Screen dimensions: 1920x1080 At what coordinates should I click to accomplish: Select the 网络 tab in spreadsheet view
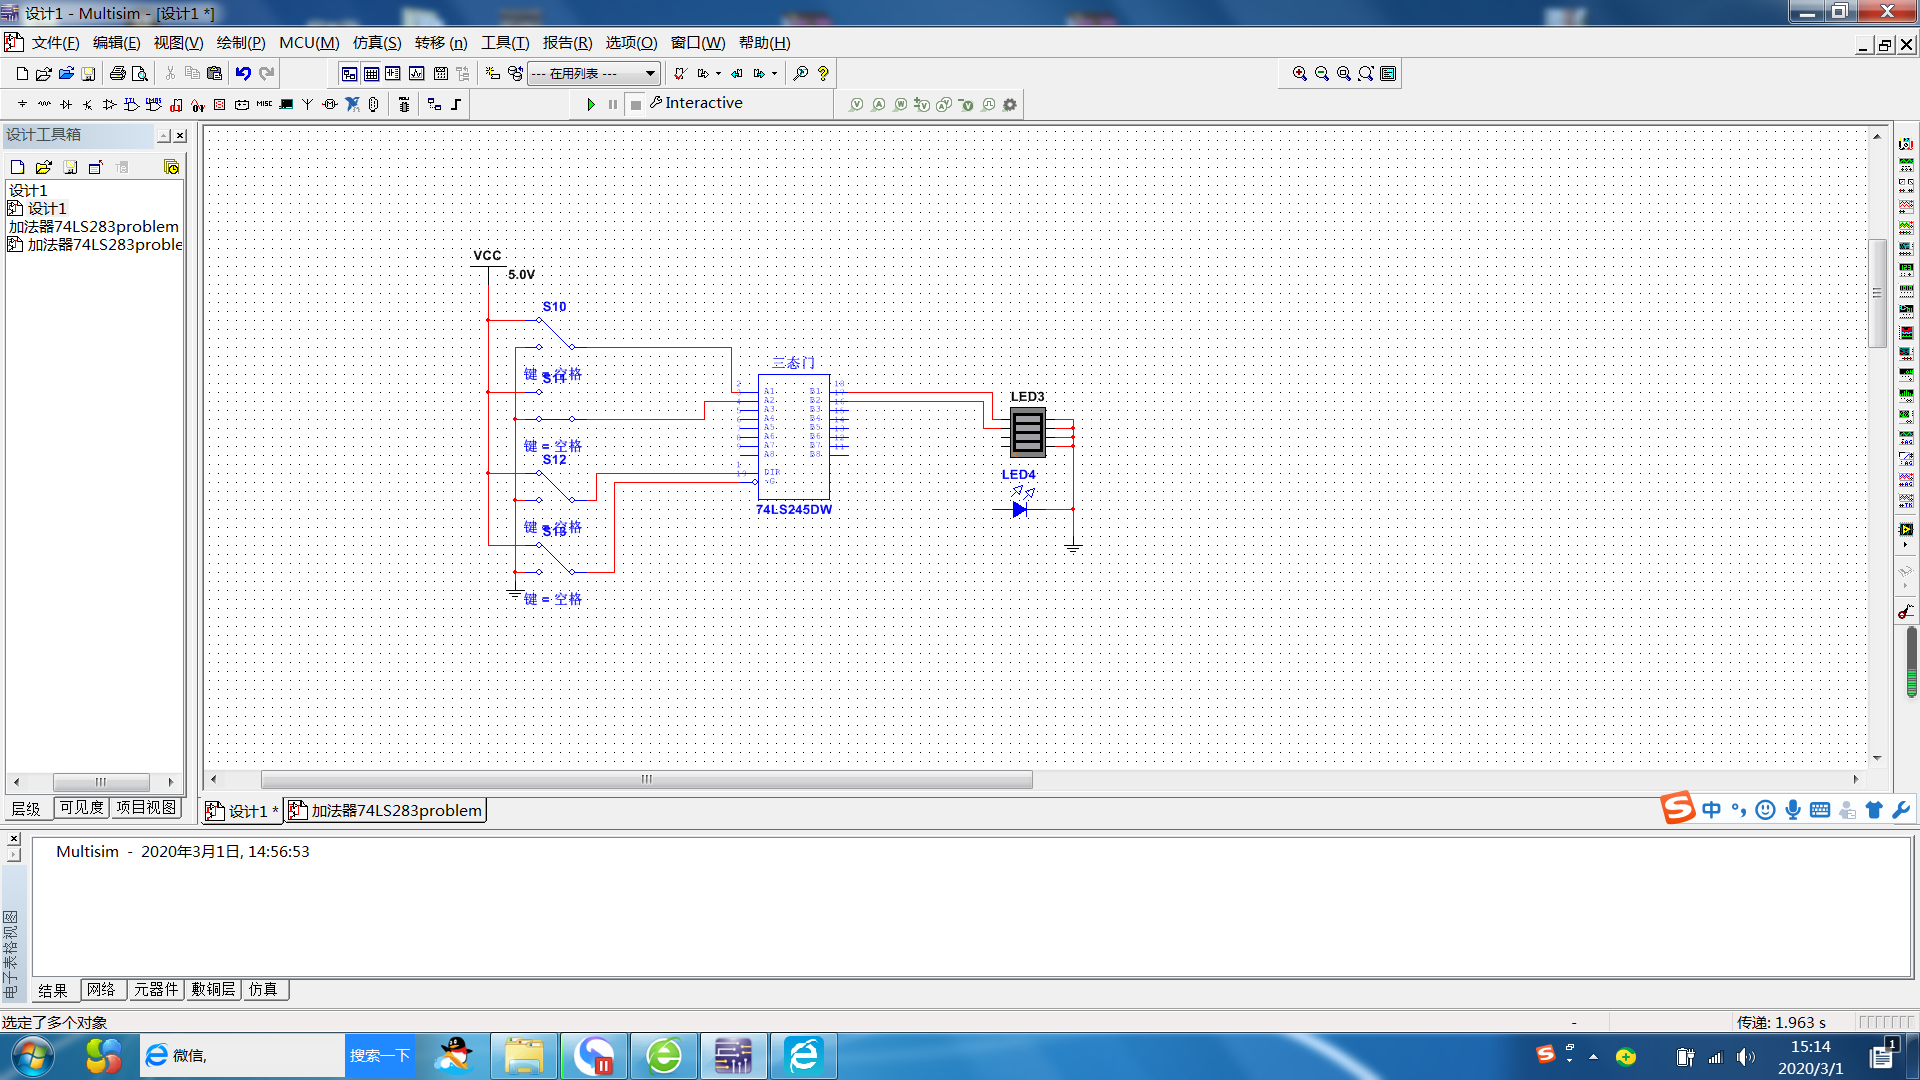click(x=103, y=990)
